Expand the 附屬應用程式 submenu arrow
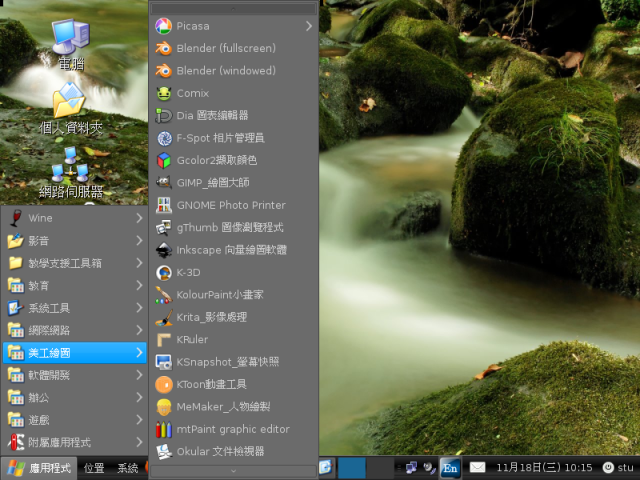 [x=139, y=442]
